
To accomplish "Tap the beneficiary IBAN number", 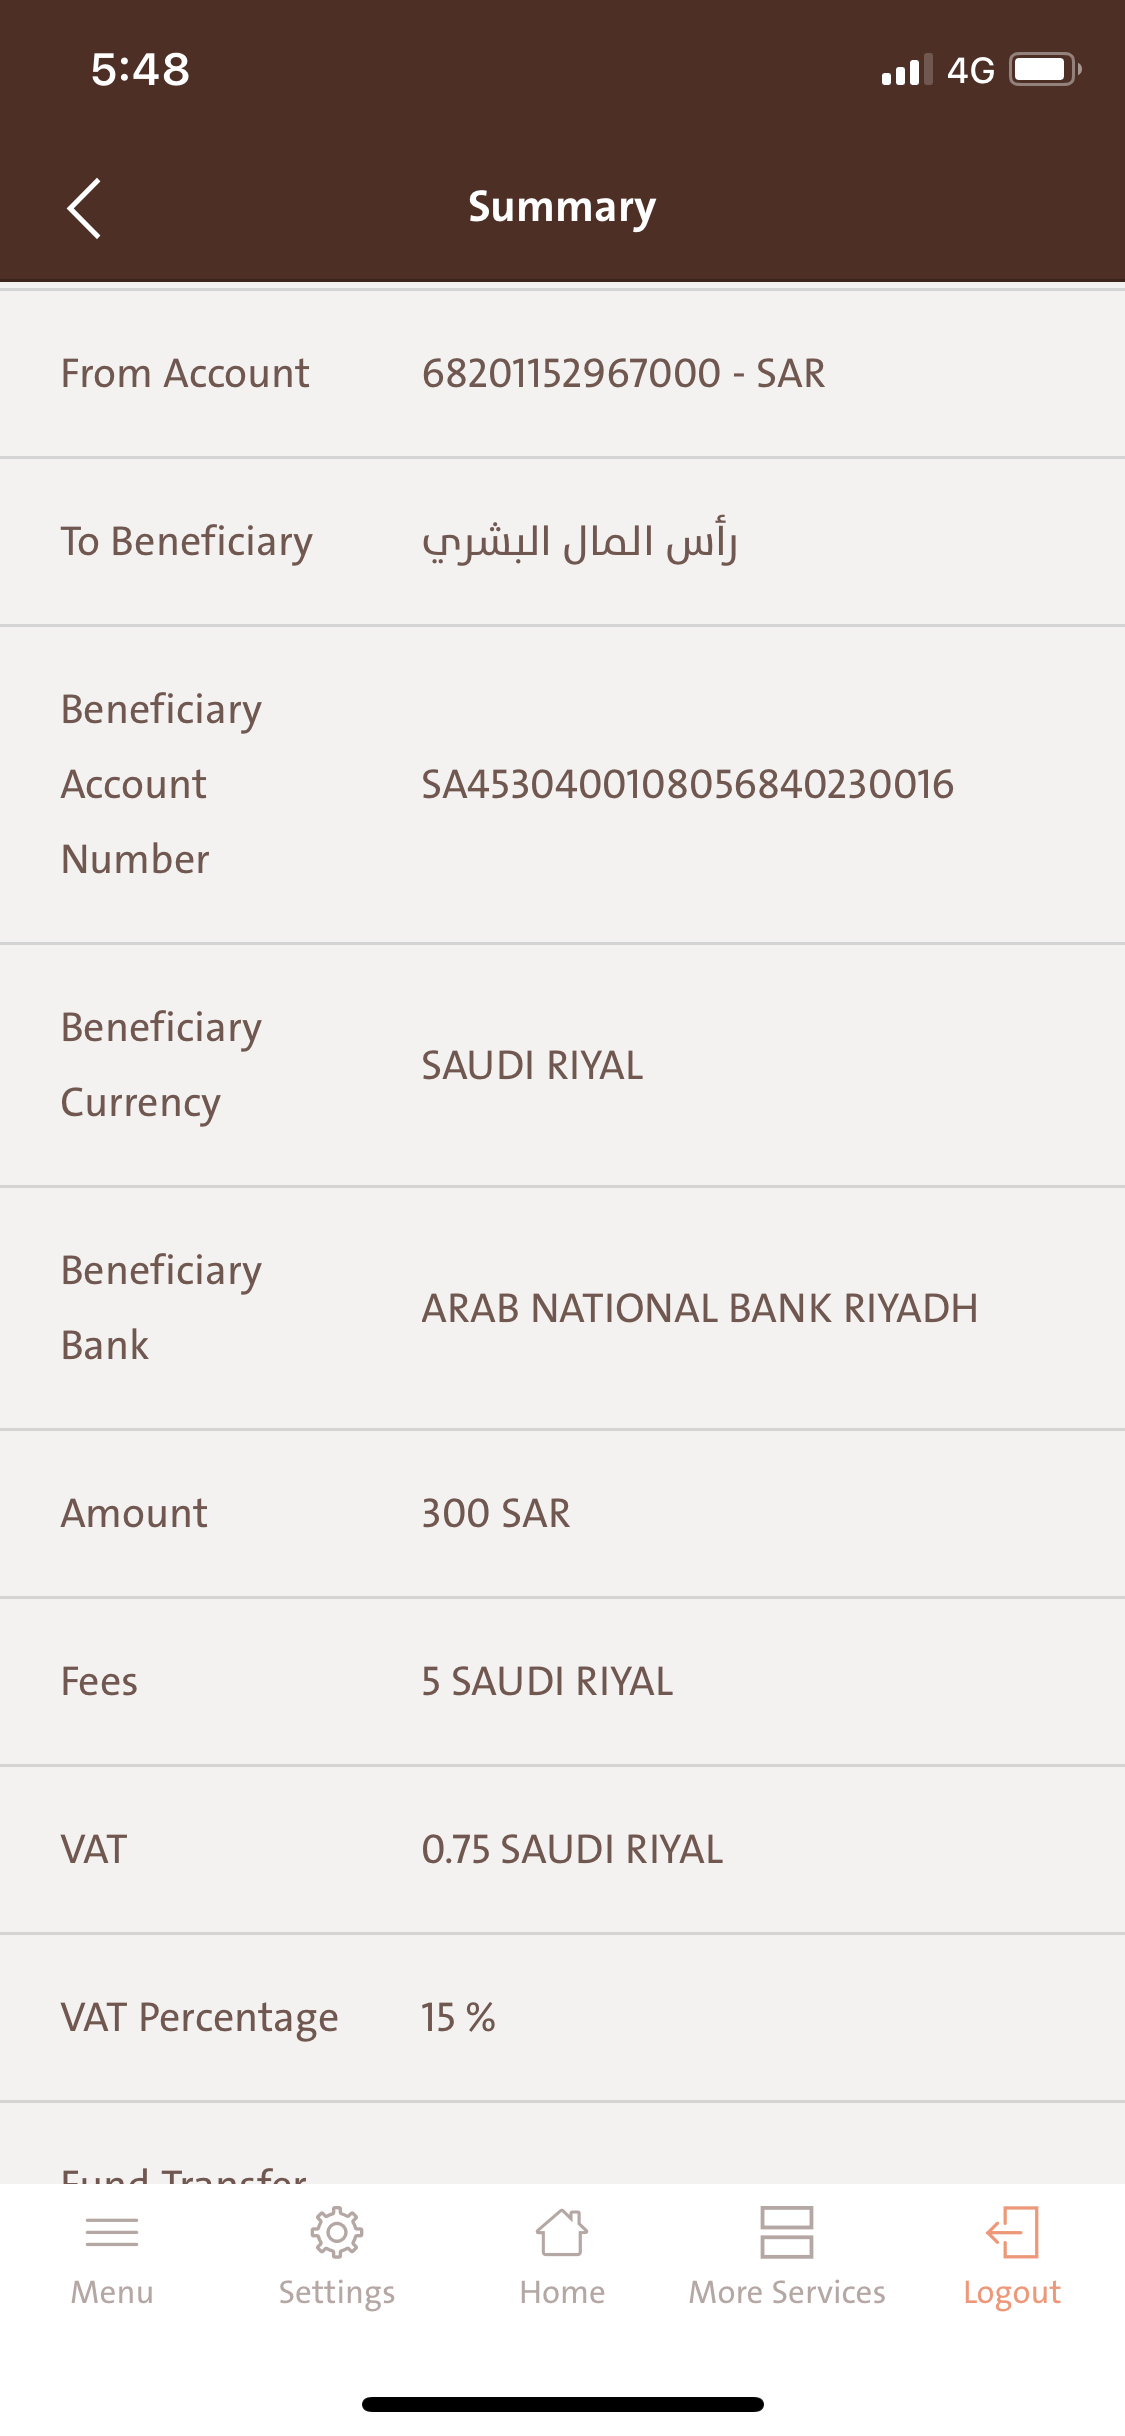I will [x=687, y=785].
